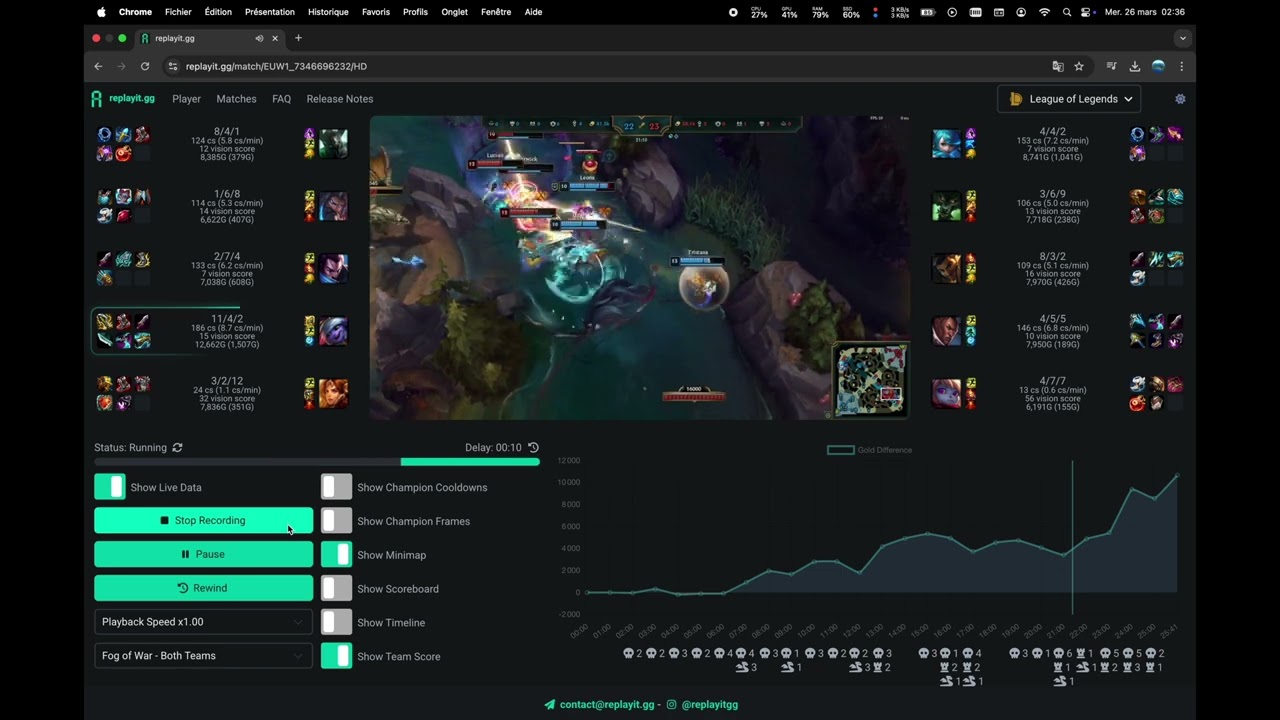Click the Telegram contact icon in footer
Screen dimensions: 1280x720
point(549,705)
